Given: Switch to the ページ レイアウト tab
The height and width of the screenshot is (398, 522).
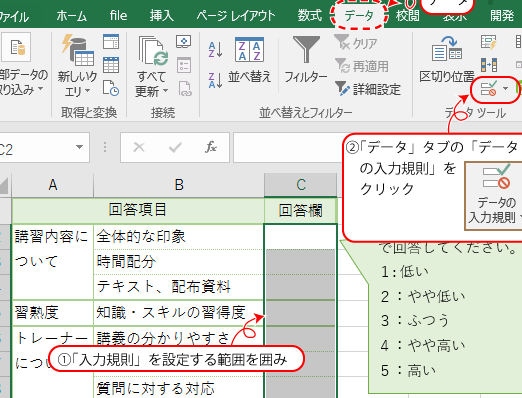Looking at the screenshot, I should [236, 16].
